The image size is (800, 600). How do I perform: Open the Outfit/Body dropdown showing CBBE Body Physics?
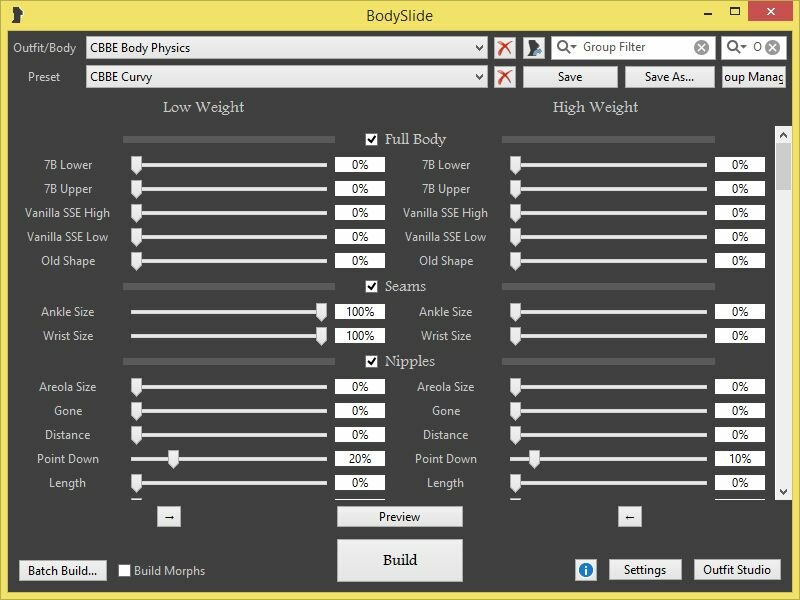click(287, 48)
